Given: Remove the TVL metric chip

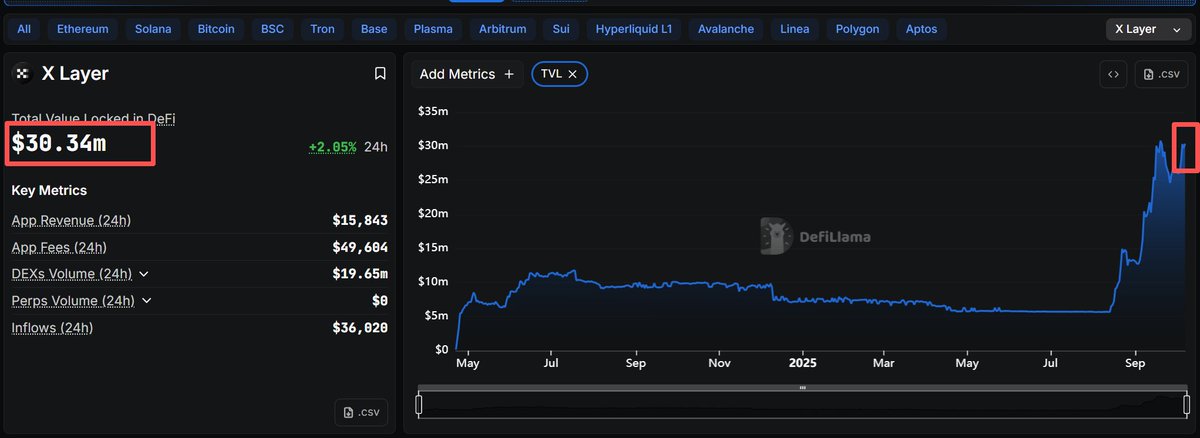Looking at the screenshot, I should click(573, 74).
